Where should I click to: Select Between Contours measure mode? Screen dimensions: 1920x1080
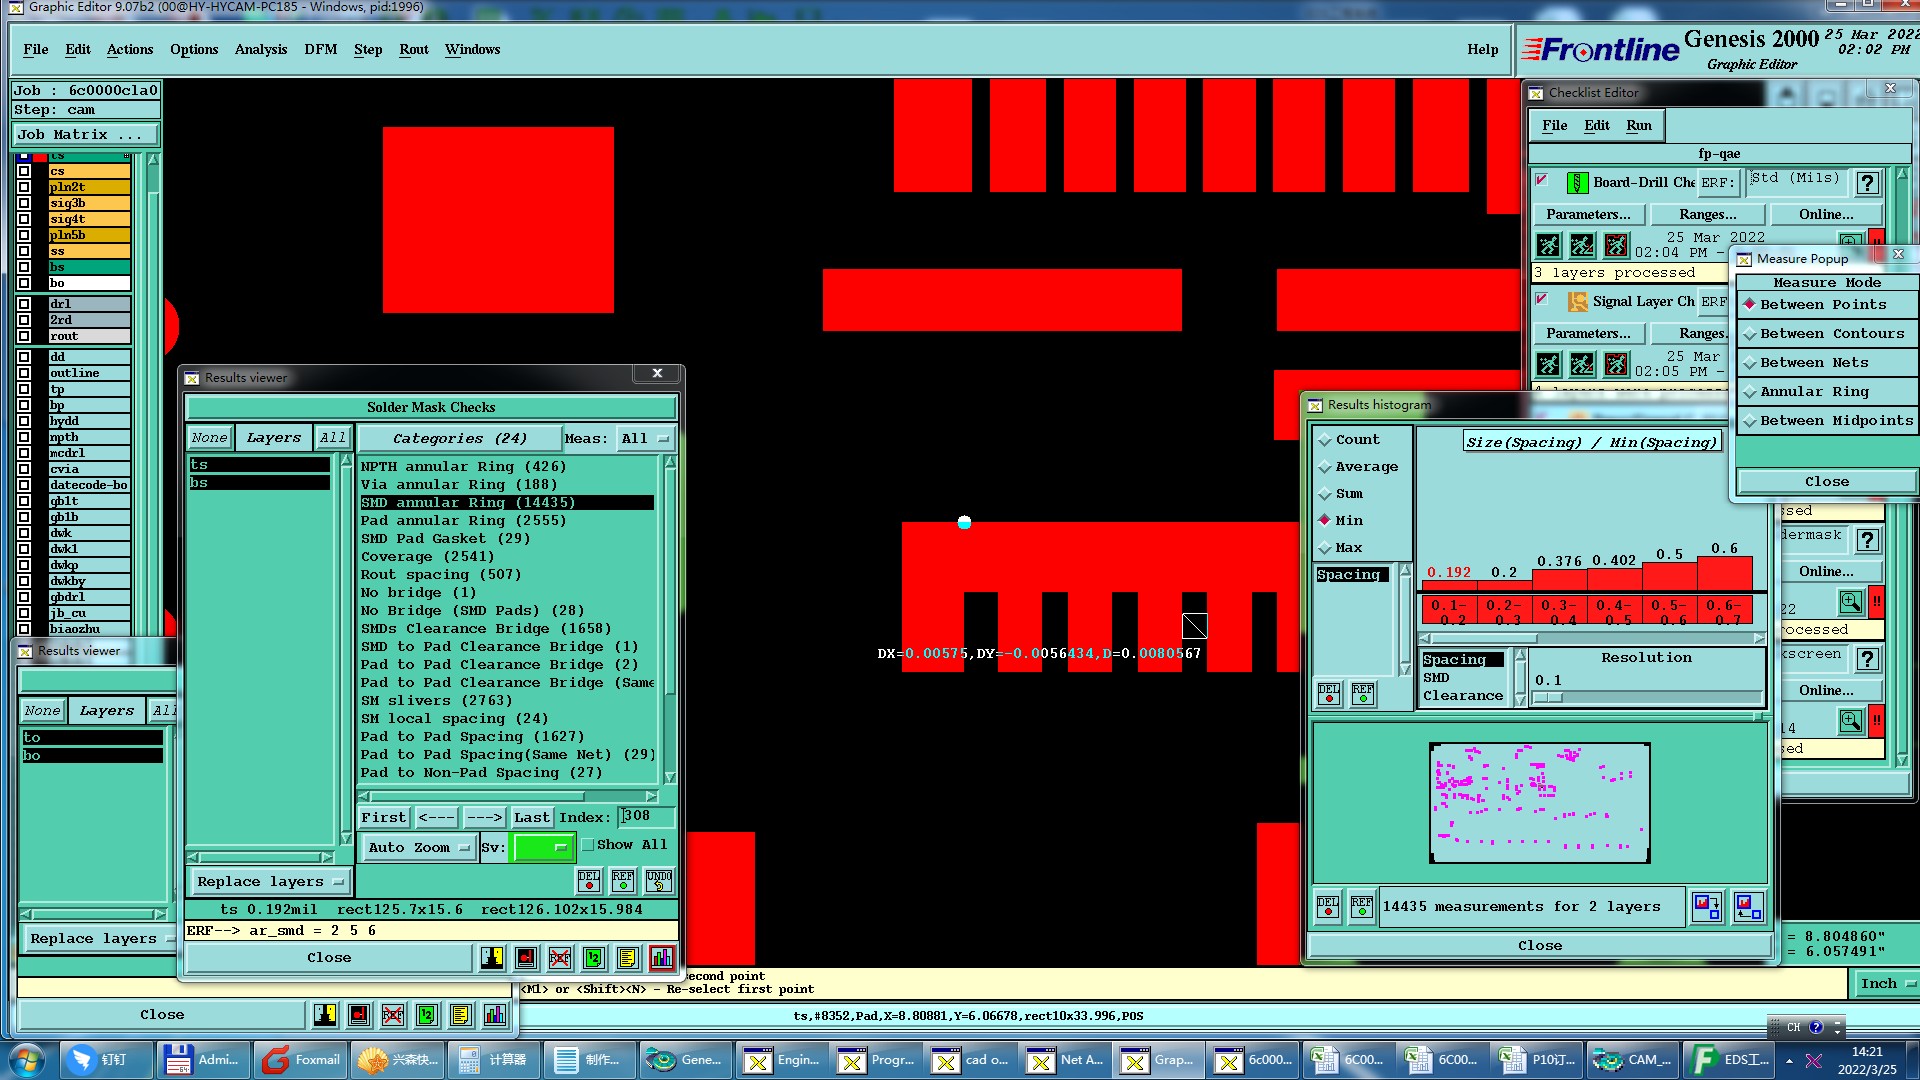coord(1750,334)
